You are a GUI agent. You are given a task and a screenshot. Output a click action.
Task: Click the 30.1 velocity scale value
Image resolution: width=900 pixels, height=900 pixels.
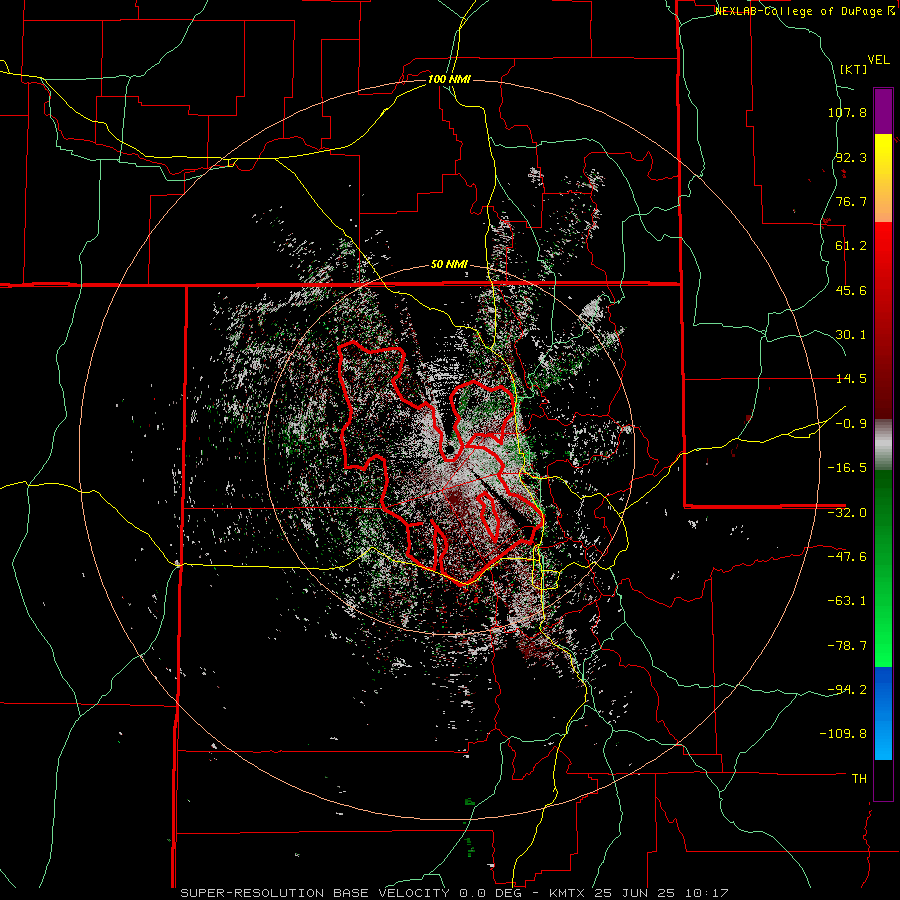click(x=851, y=335)
